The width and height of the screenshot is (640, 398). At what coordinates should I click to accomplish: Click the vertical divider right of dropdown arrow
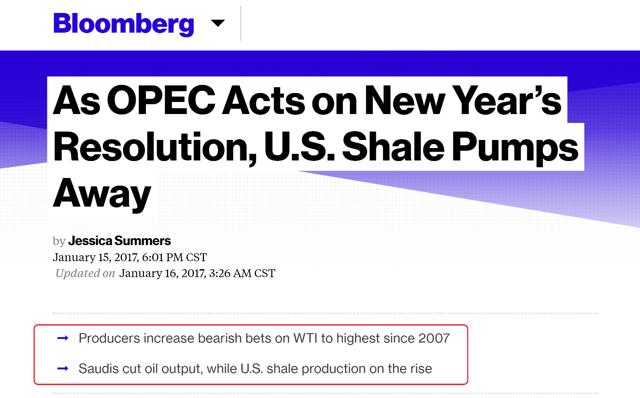point(240,24)
